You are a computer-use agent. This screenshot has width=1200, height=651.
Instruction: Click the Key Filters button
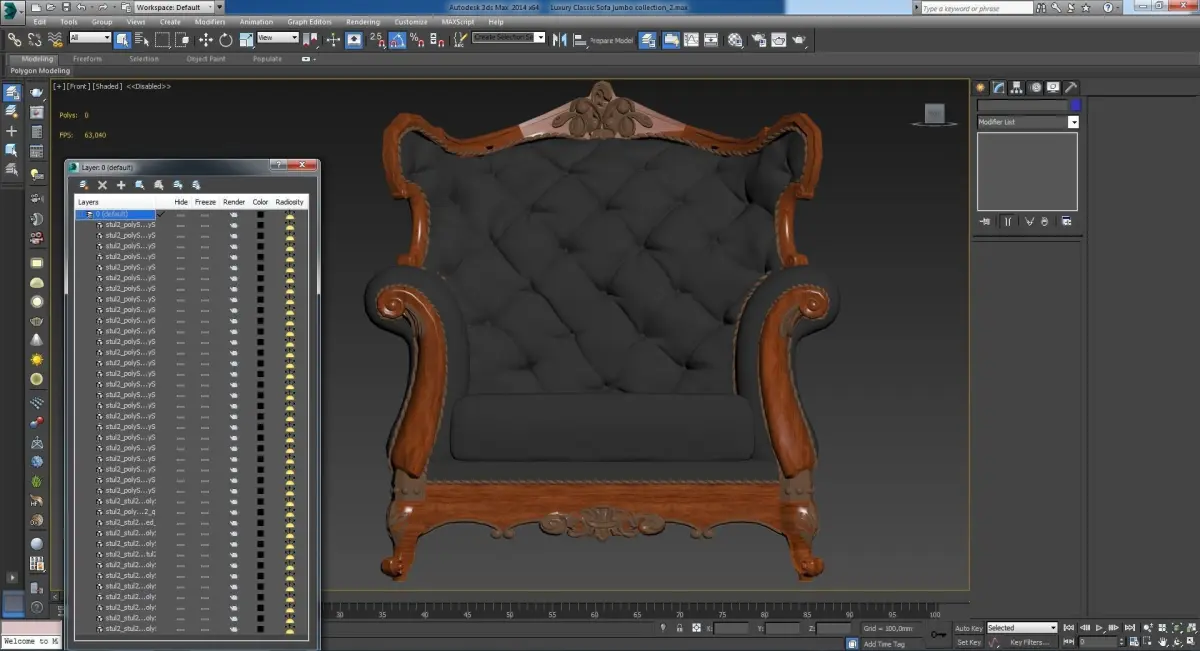(x=1030, y=642)
